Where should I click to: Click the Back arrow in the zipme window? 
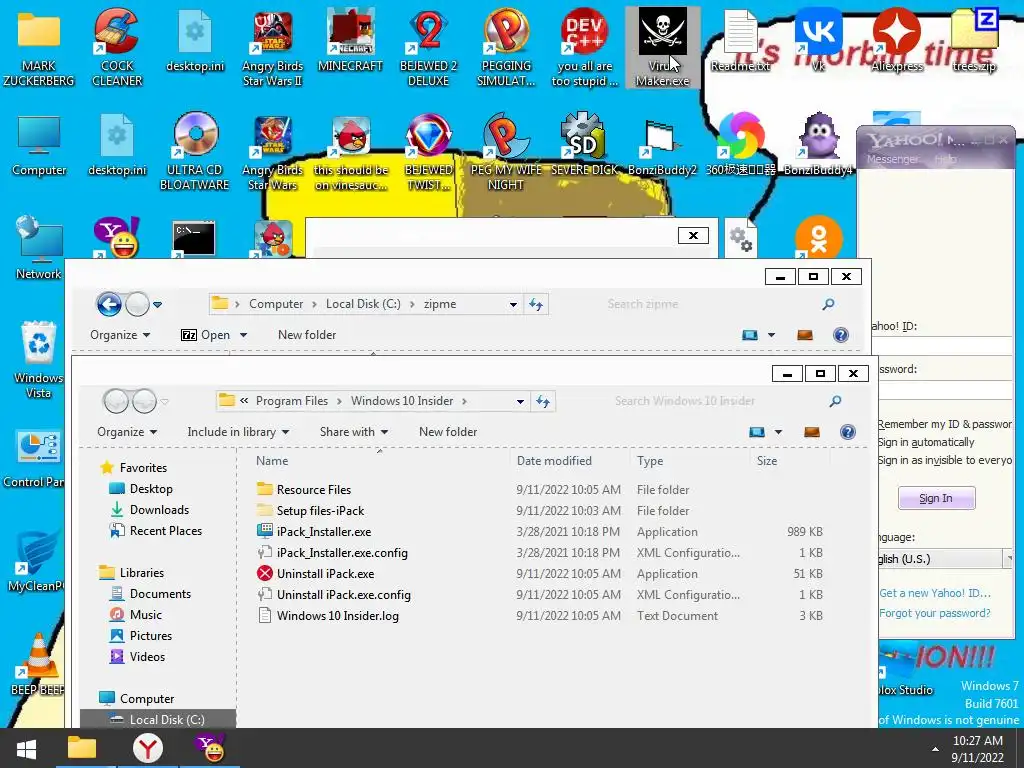tap(109, 304)
